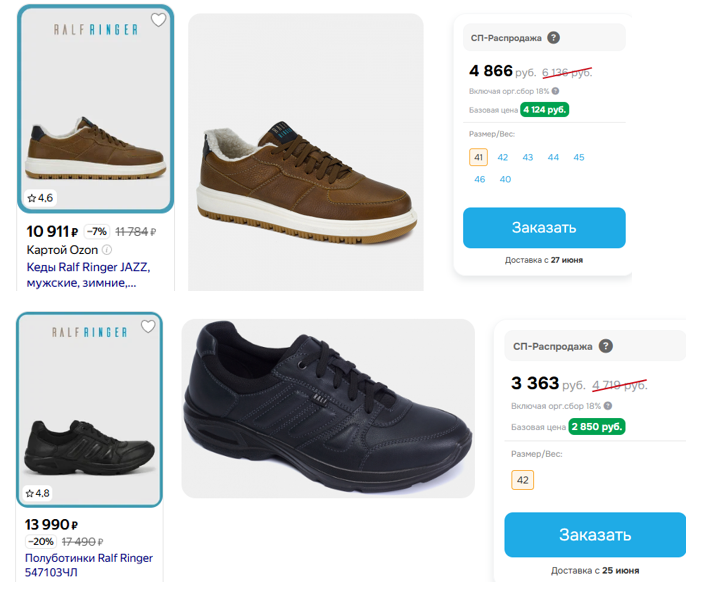The height and width of the screenshot is (599, 715).
Task: Select size 42 for black shoes
Action: click(x=523, y=480)
